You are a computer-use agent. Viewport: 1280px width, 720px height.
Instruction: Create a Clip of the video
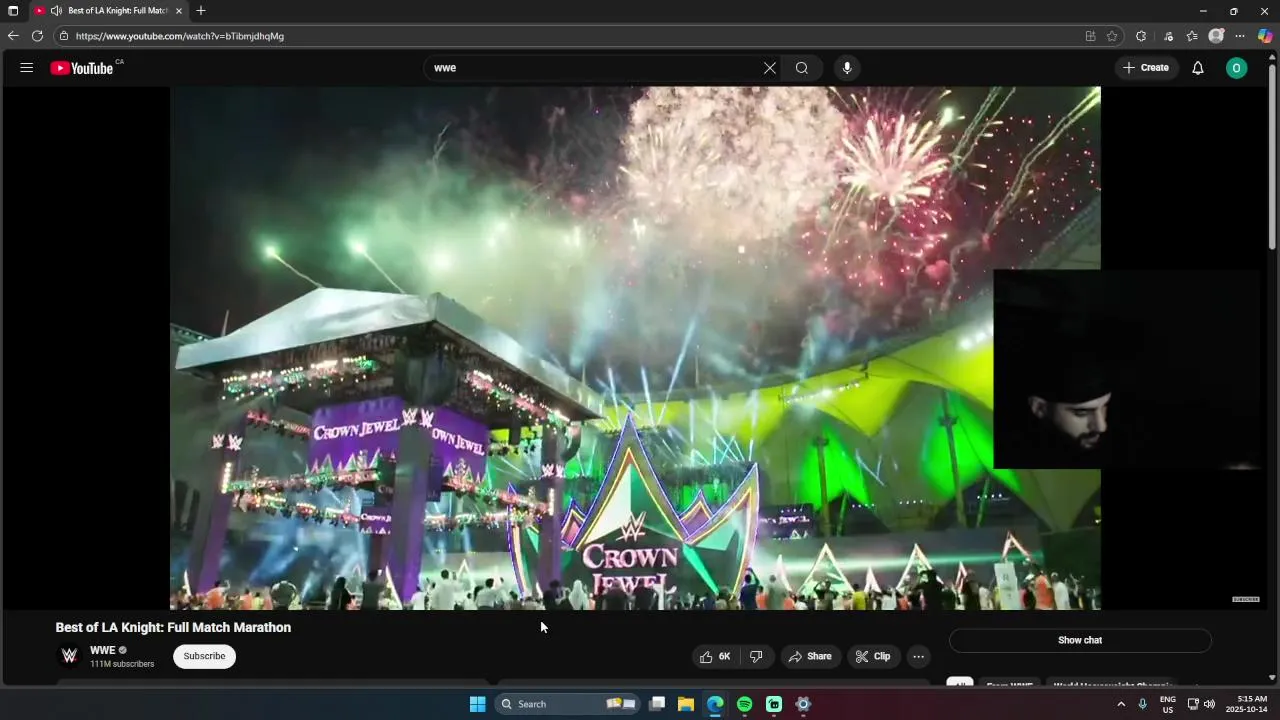click(x=873, y=657)
